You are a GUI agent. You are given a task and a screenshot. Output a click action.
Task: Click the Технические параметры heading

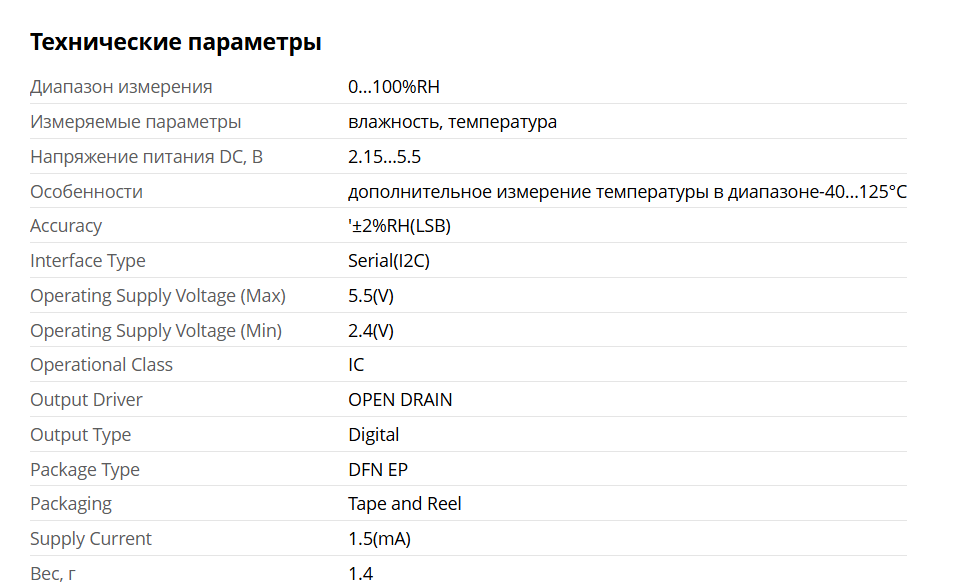[176, 42]
